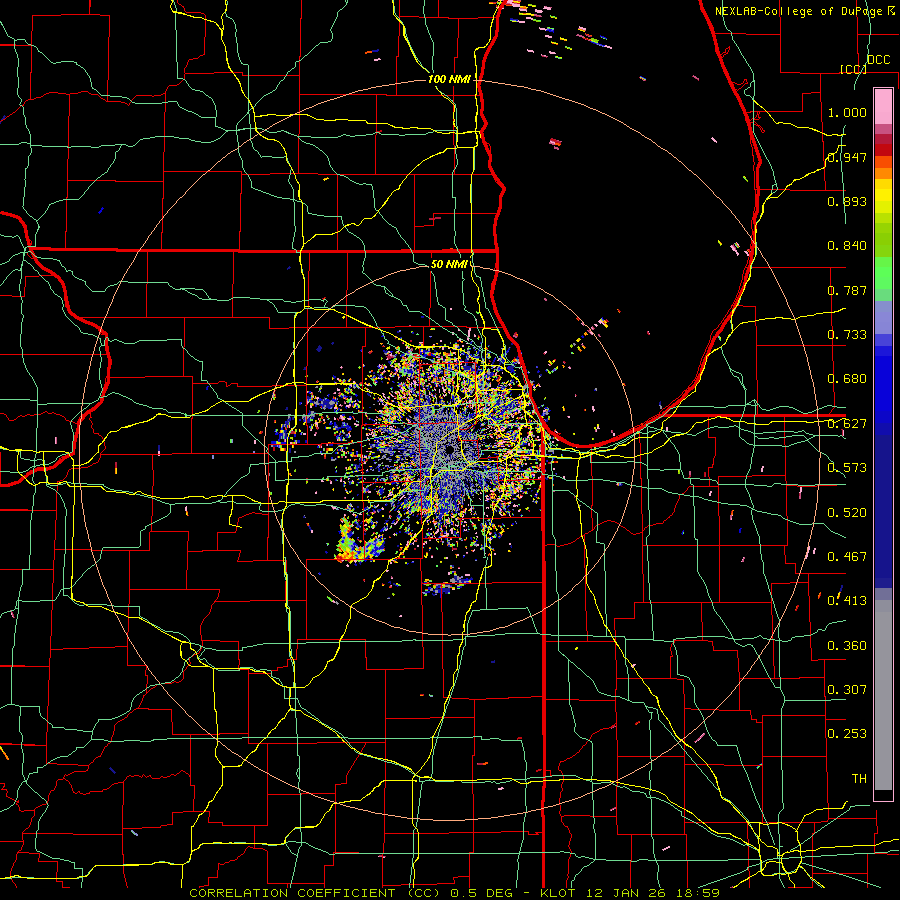
Task: Select the 0.787 scale value
Action: click(x=847, y=290)
